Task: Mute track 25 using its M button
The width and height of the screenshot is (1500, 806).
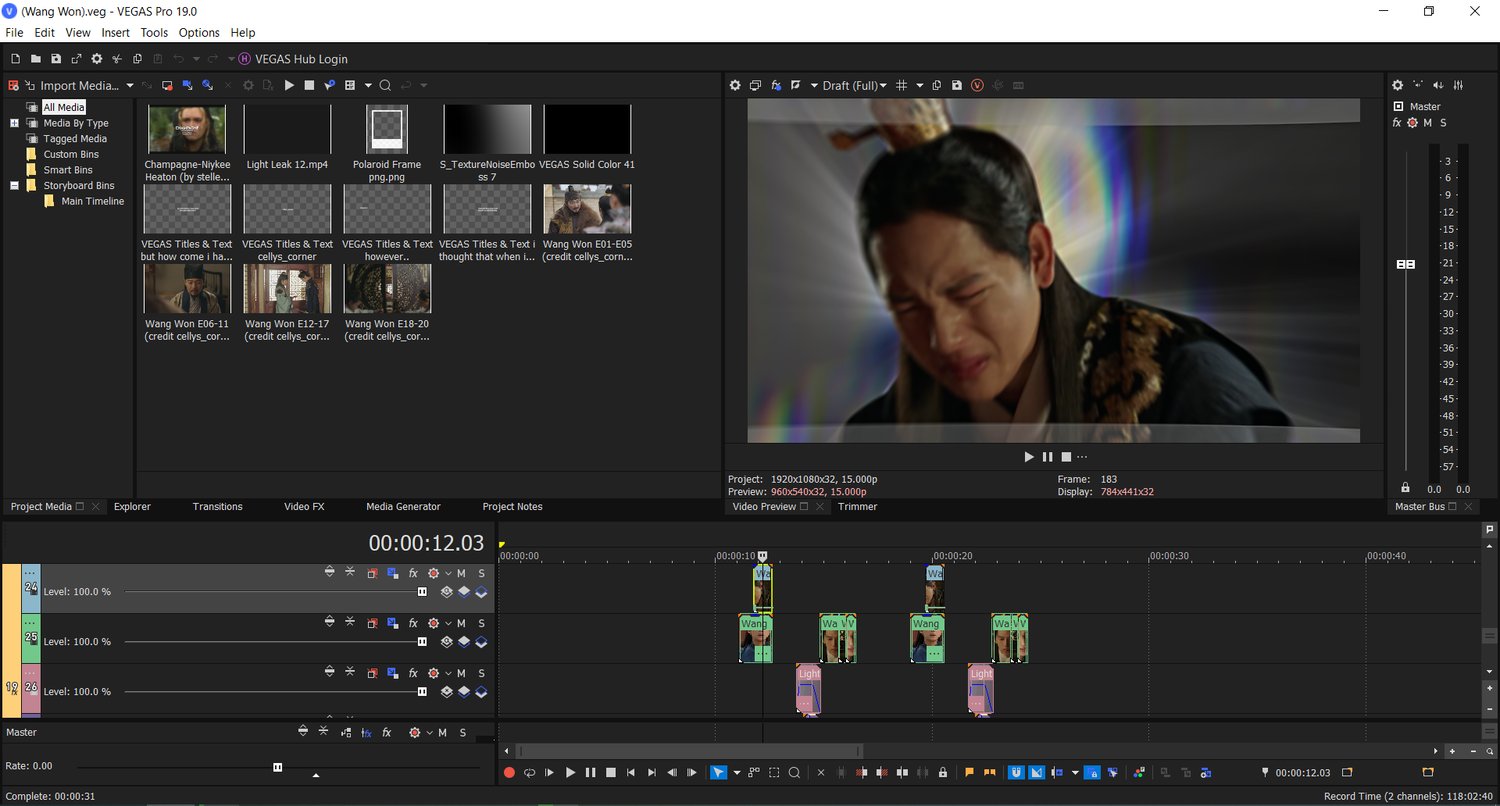Action: coord(461,623)
